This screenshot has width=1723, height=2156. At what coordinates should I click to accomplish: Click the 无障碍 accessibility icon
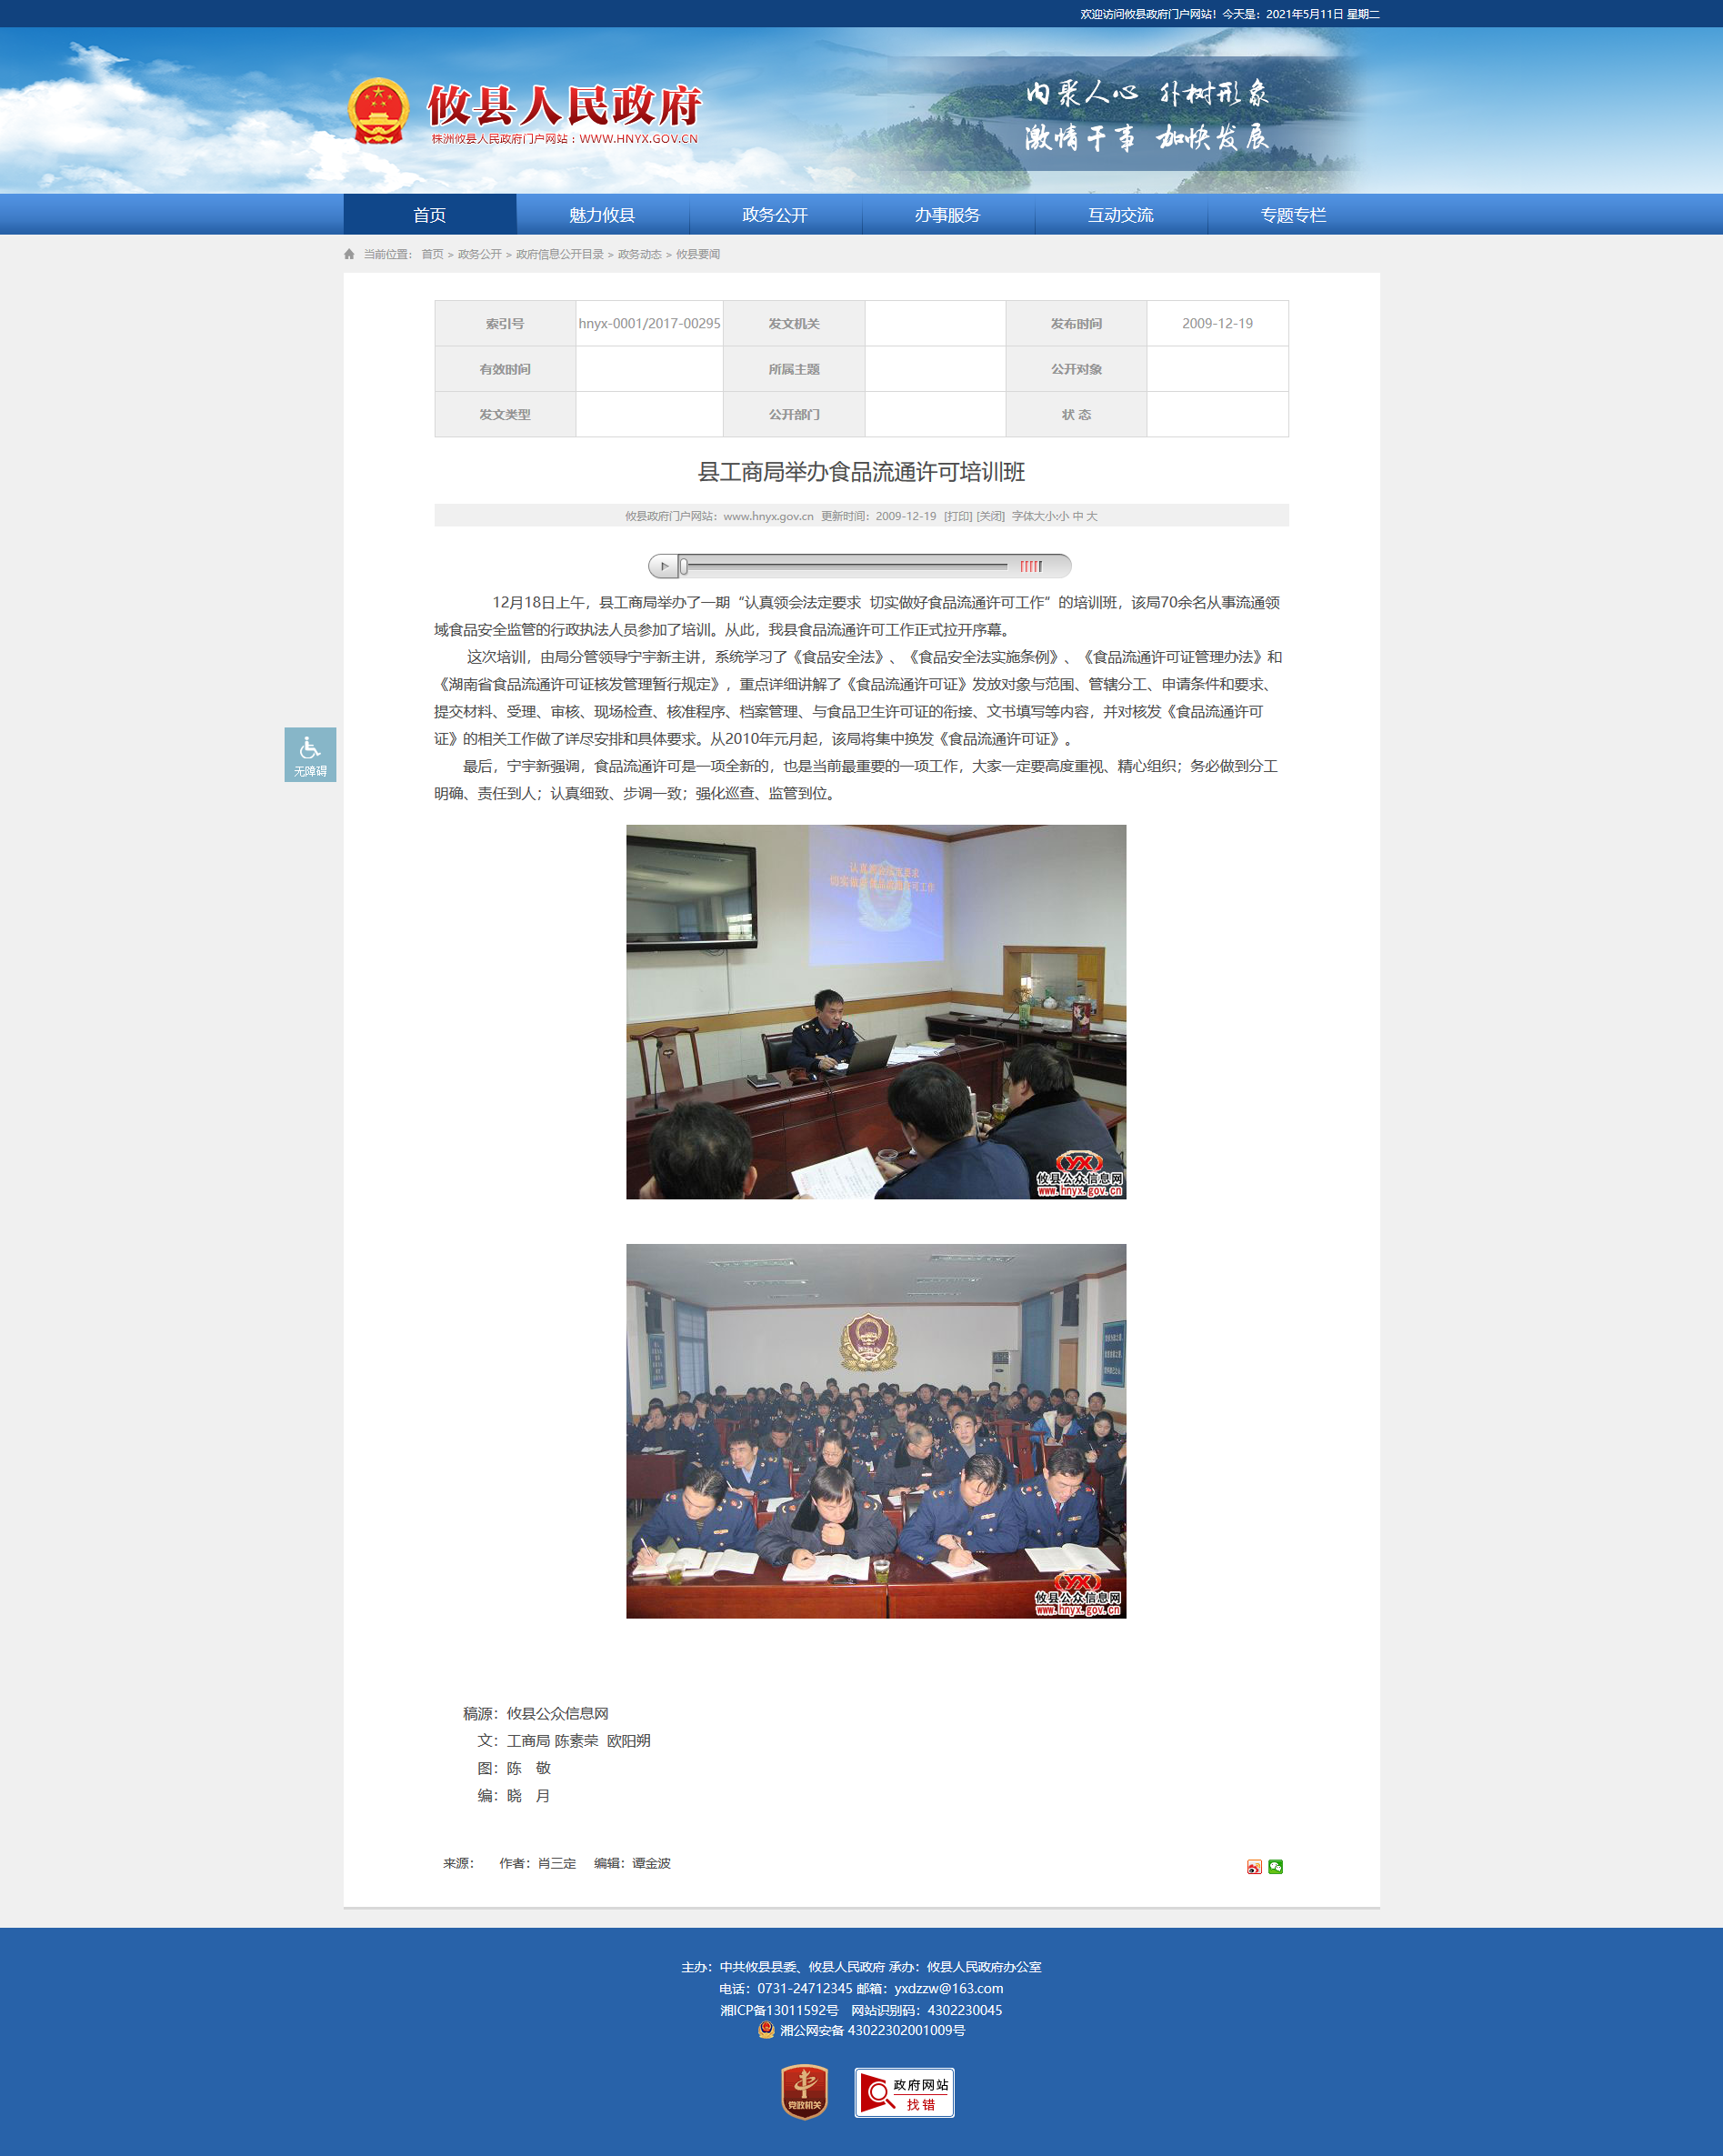(310, 754)
